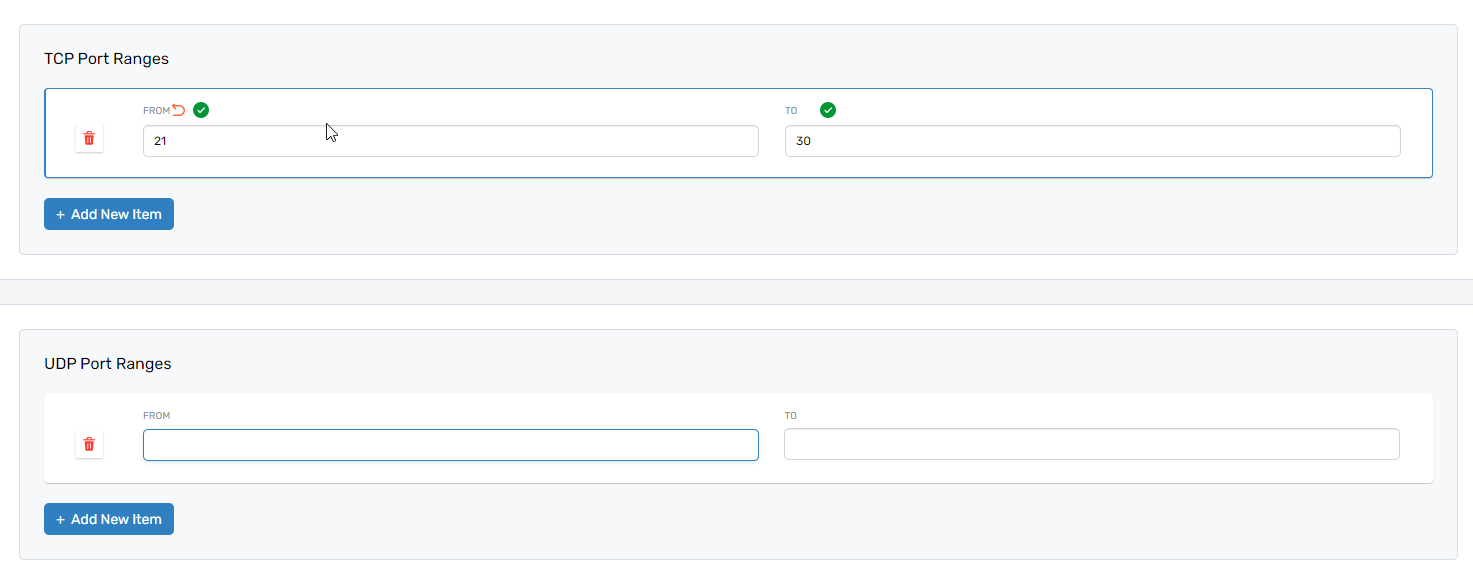Click the orange undo arrow beside FROM
The height and width of the screenshot is (576, 1473).
pyautogui.click(x=179, y=110)
